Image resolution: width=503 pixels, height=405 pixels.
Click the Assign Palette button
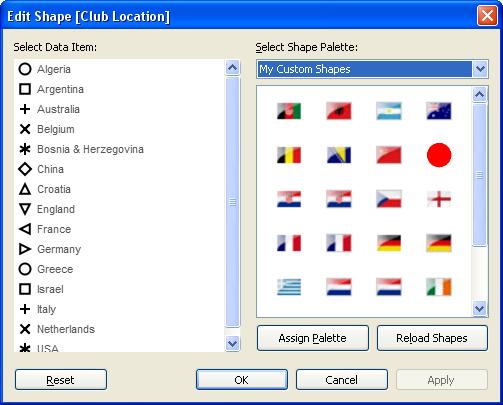313,338
